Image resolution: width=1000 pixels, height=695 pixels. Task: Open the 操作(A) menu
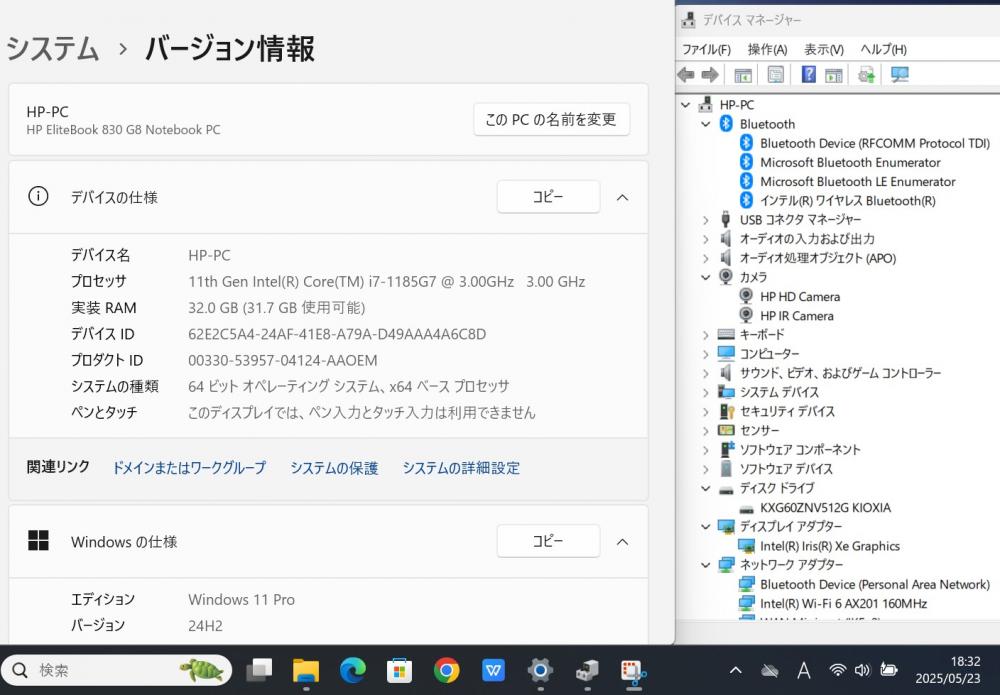click(x=767, y=49)
